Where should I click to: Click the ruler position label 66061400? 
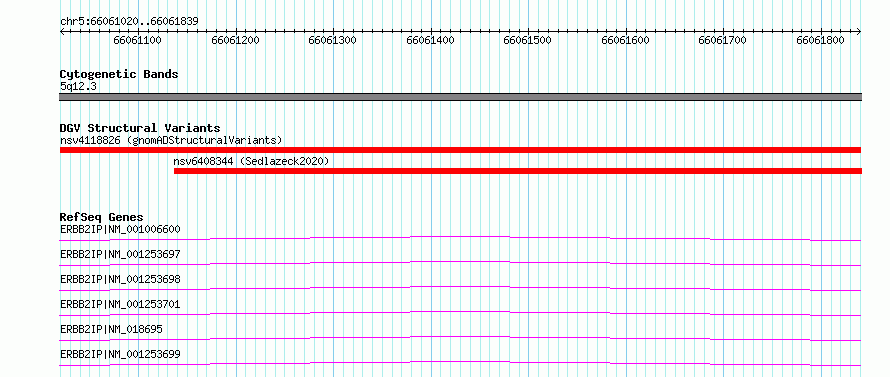pos(430,41)
